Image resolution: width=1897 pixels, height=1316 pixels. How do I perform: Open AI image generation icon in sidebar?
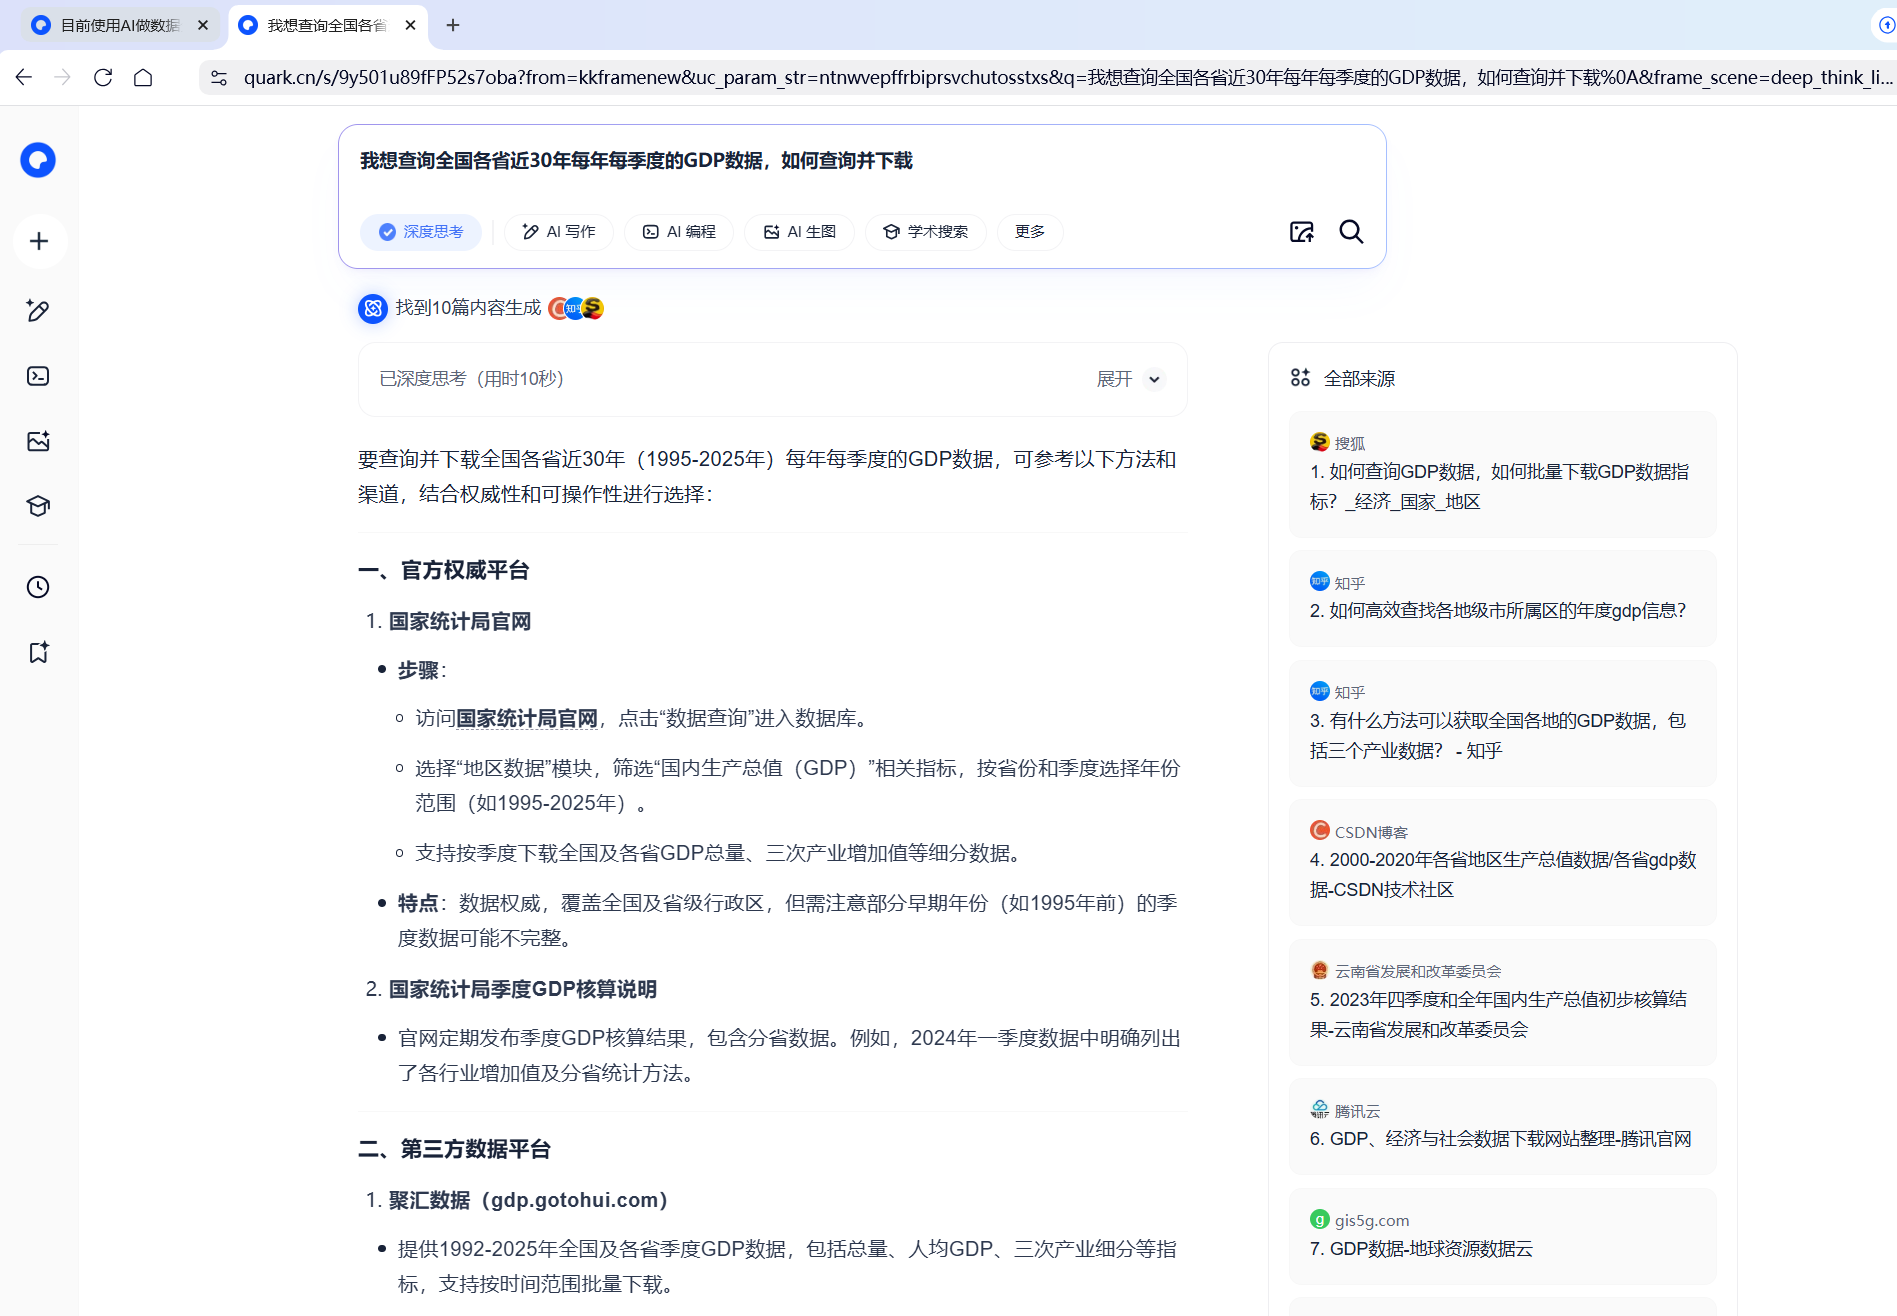38,441
